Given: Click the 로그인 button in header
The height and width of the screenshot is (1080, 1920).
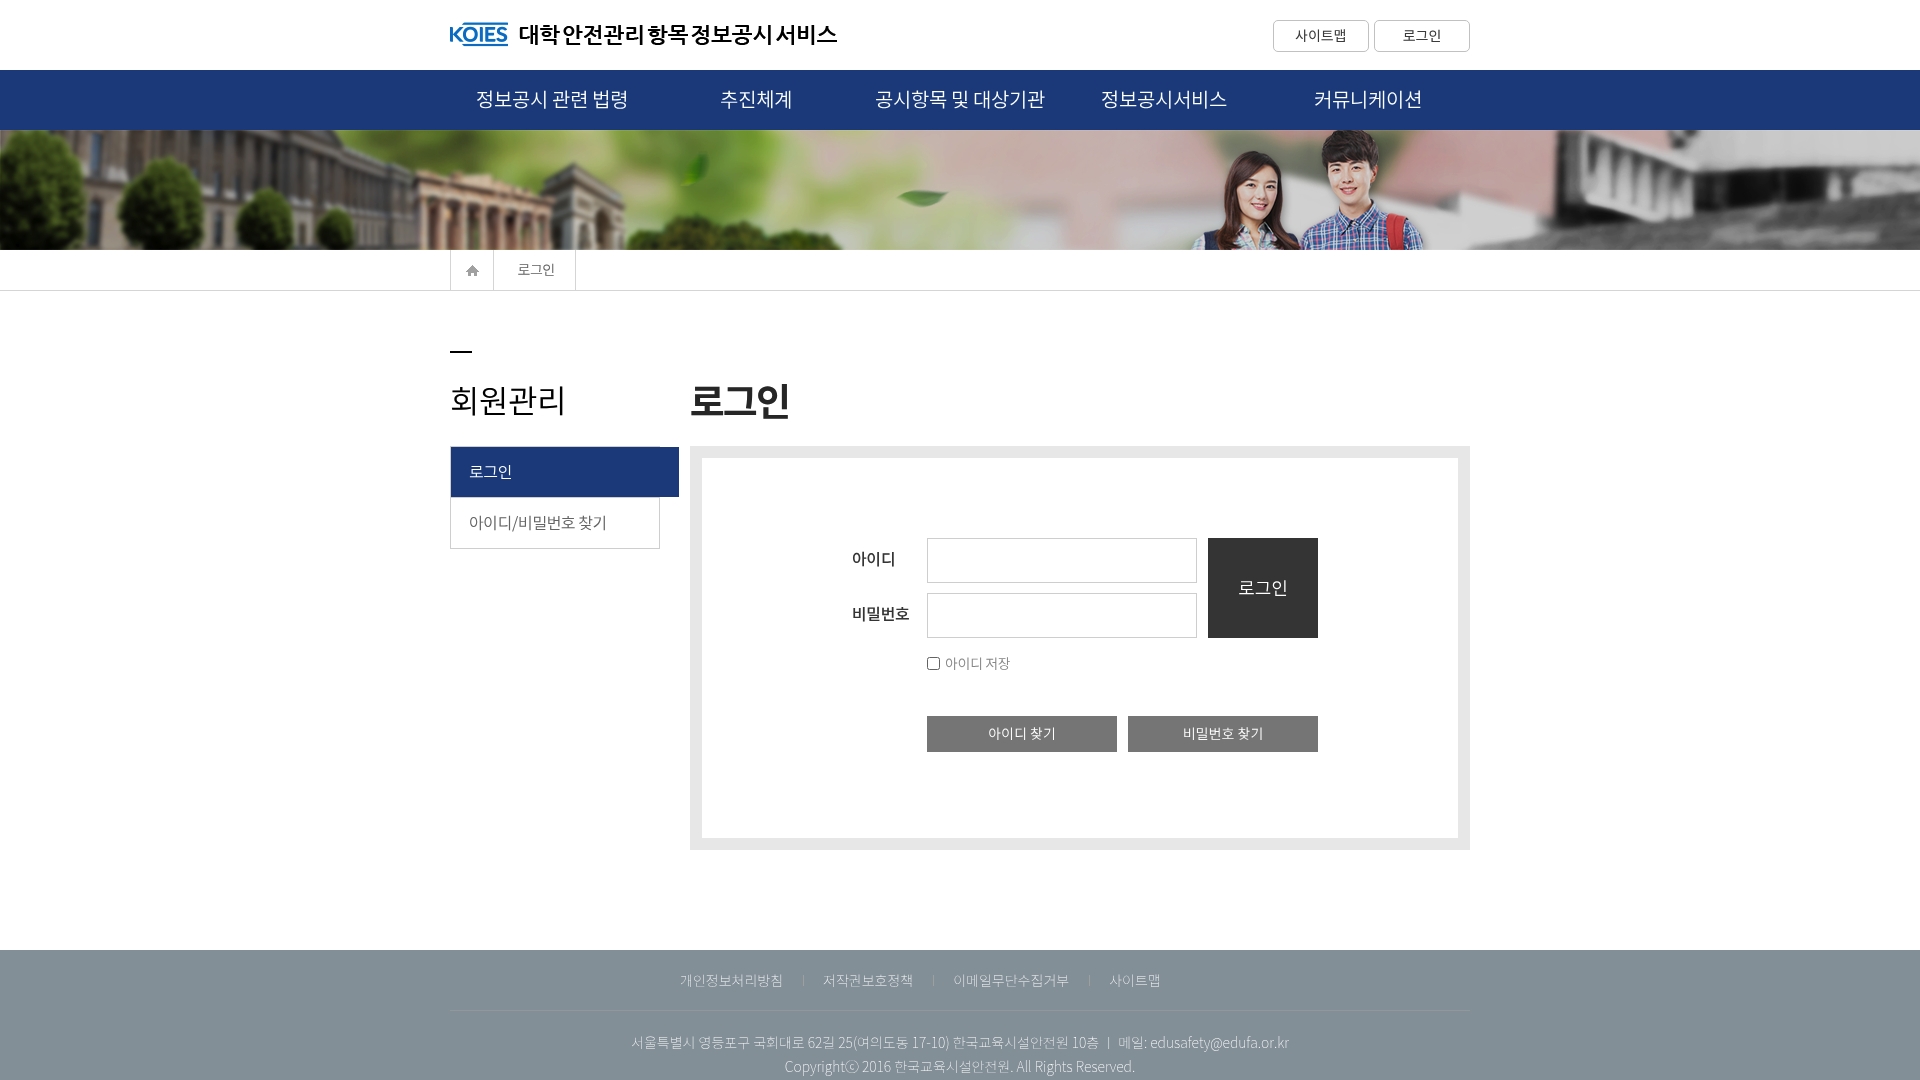Looking at the screenshot, I should click(1421, 36).
